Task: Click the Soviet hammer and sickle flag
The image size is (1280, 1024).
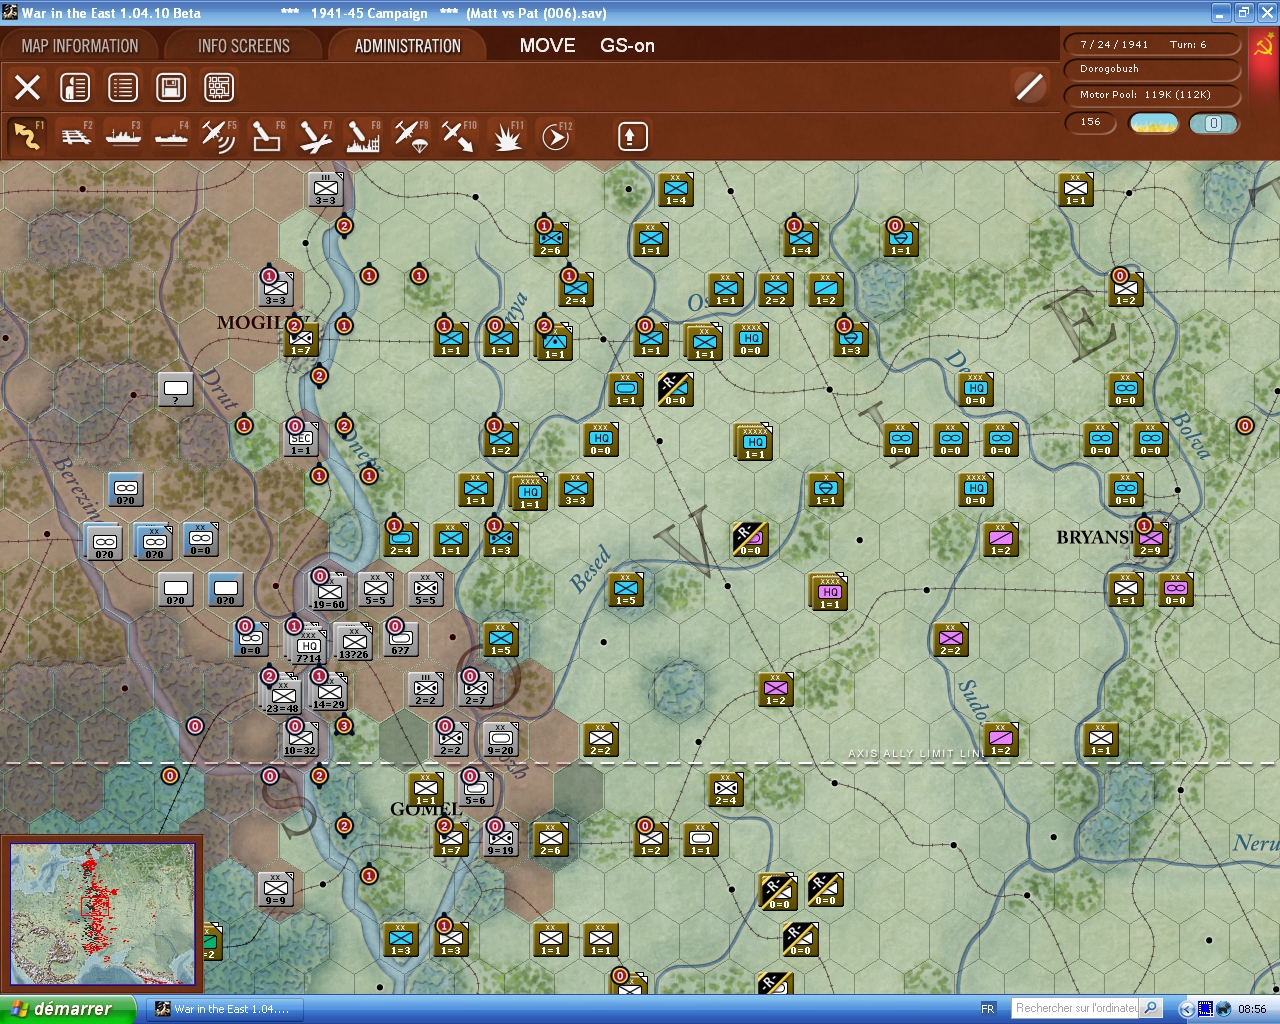Action: click(x=1264, y=45)
